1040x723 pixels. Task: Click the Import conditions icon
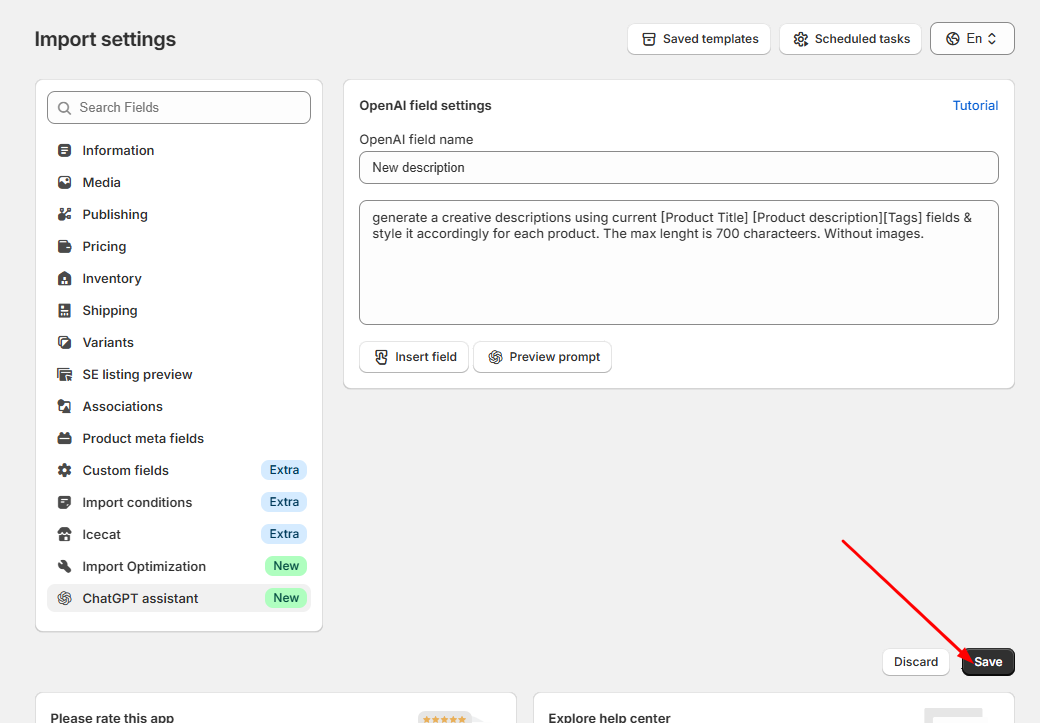tap(64, 502)
